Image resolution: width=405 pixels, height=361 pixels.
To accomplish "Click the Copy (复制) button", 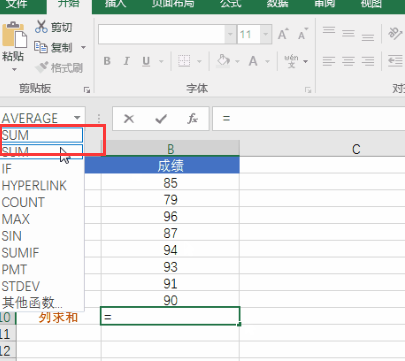I will 53,47.
